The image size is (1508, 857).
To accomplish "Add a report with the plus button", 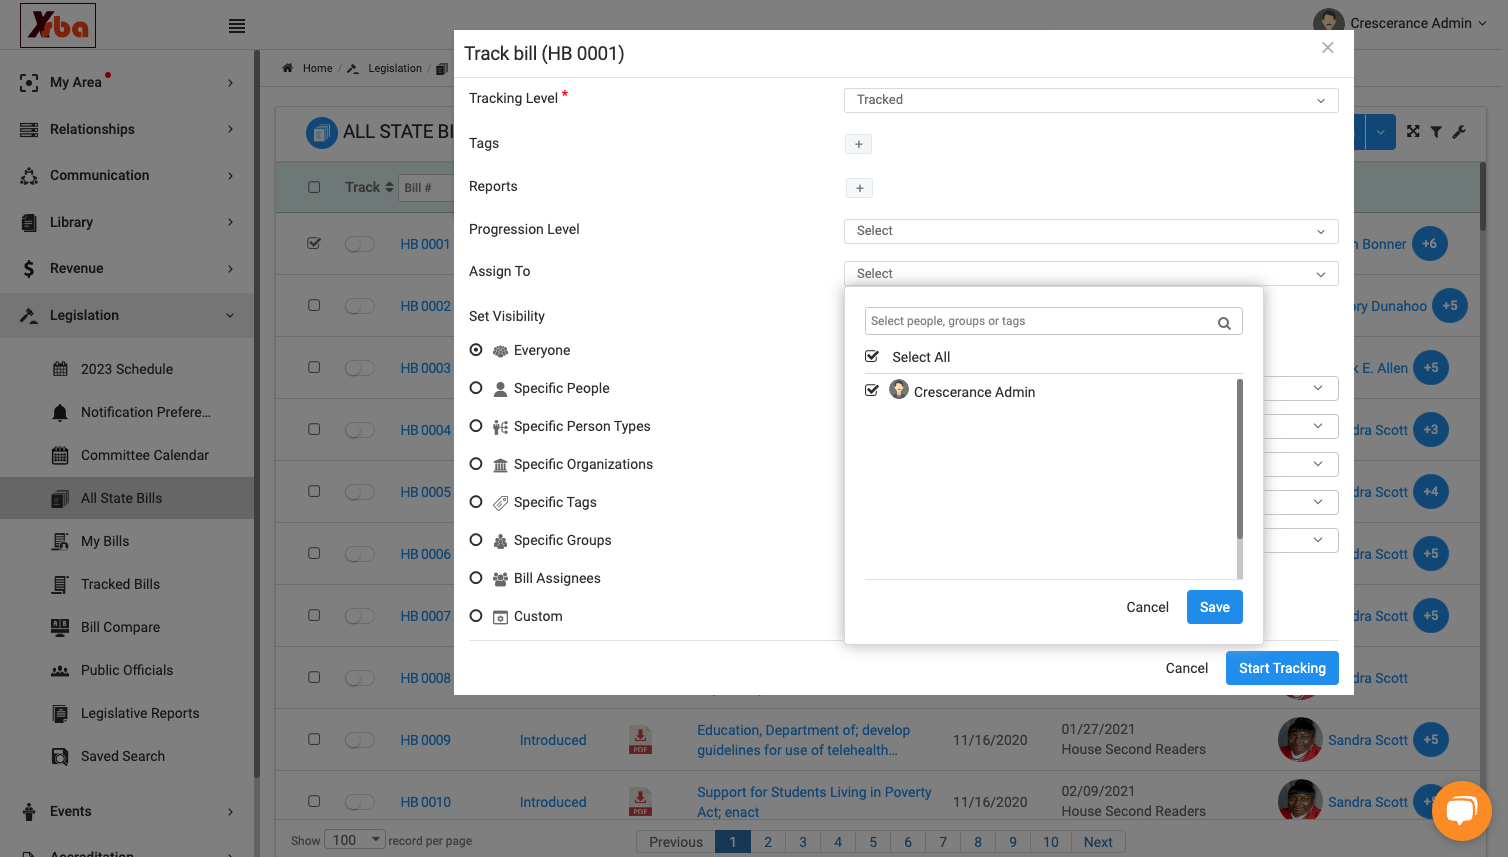I will point(859,188).
